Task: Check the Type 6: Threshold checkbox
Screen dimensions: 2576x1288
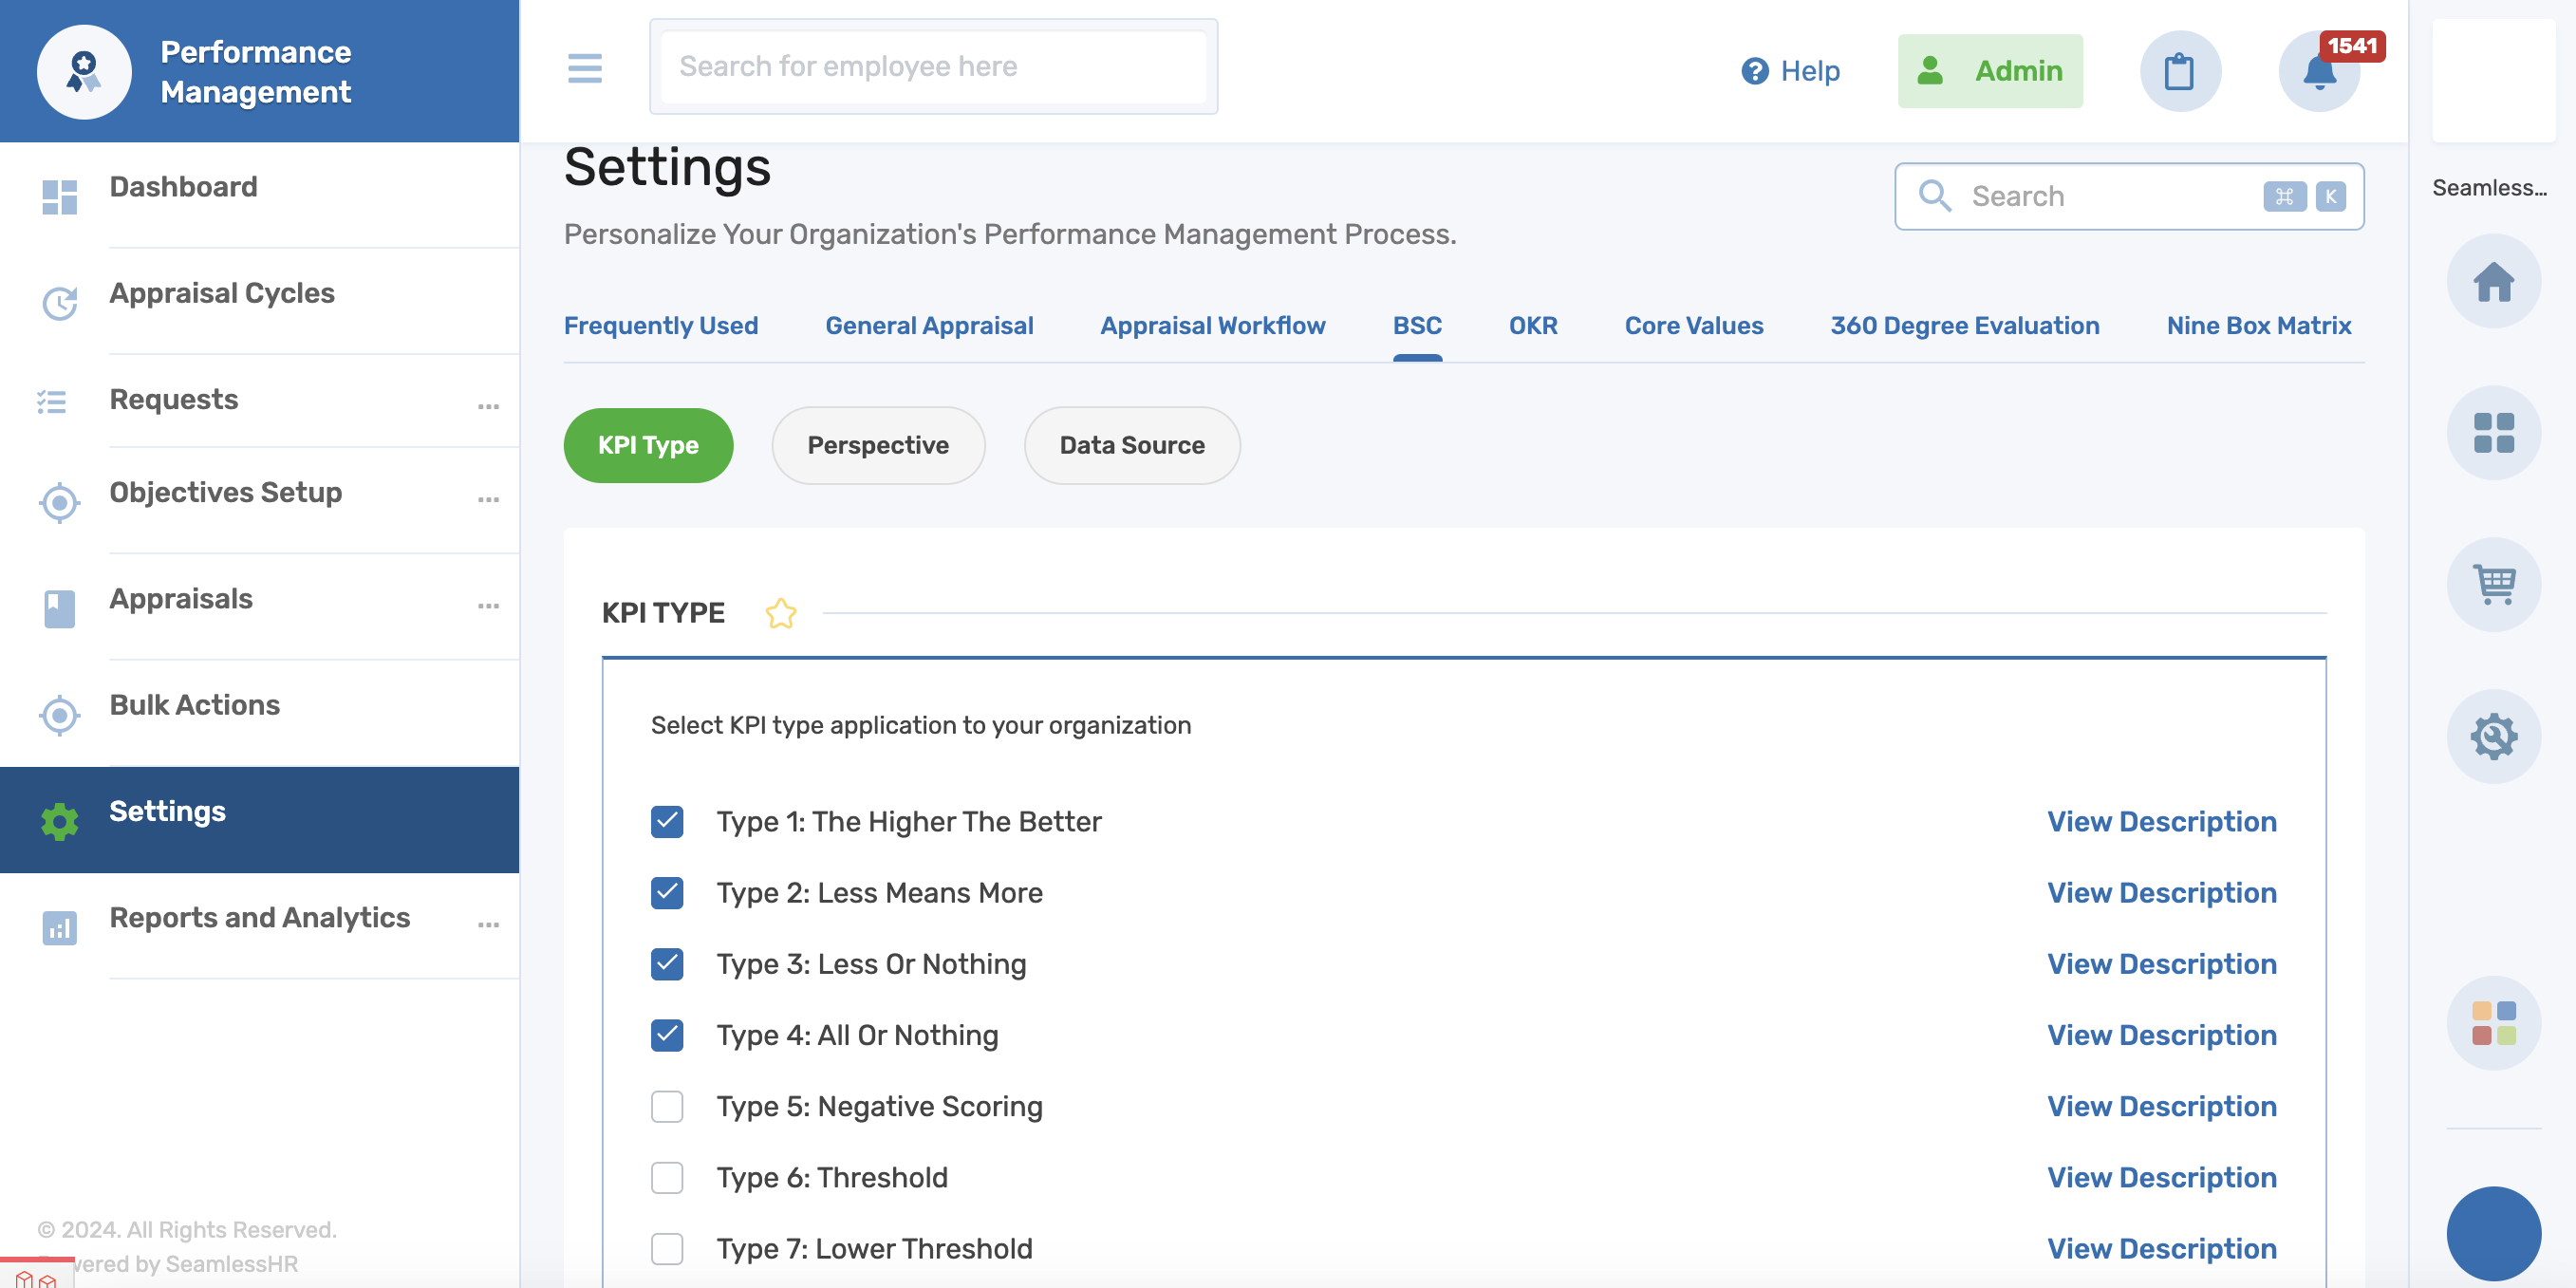Action: click(x=667, y=1178)
